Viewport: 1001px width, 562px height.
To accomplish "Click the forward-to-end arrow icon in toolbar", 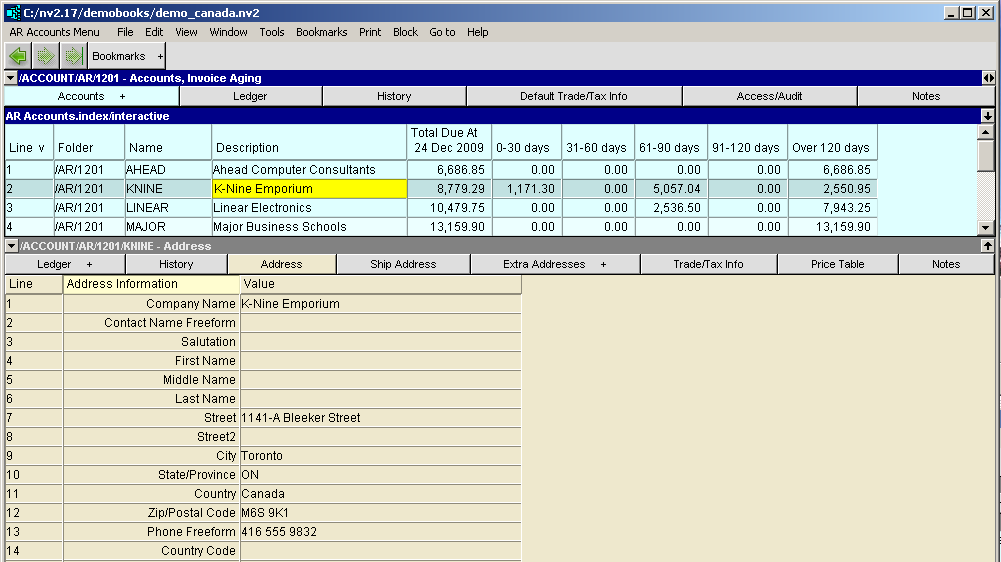I will (73, 56).
